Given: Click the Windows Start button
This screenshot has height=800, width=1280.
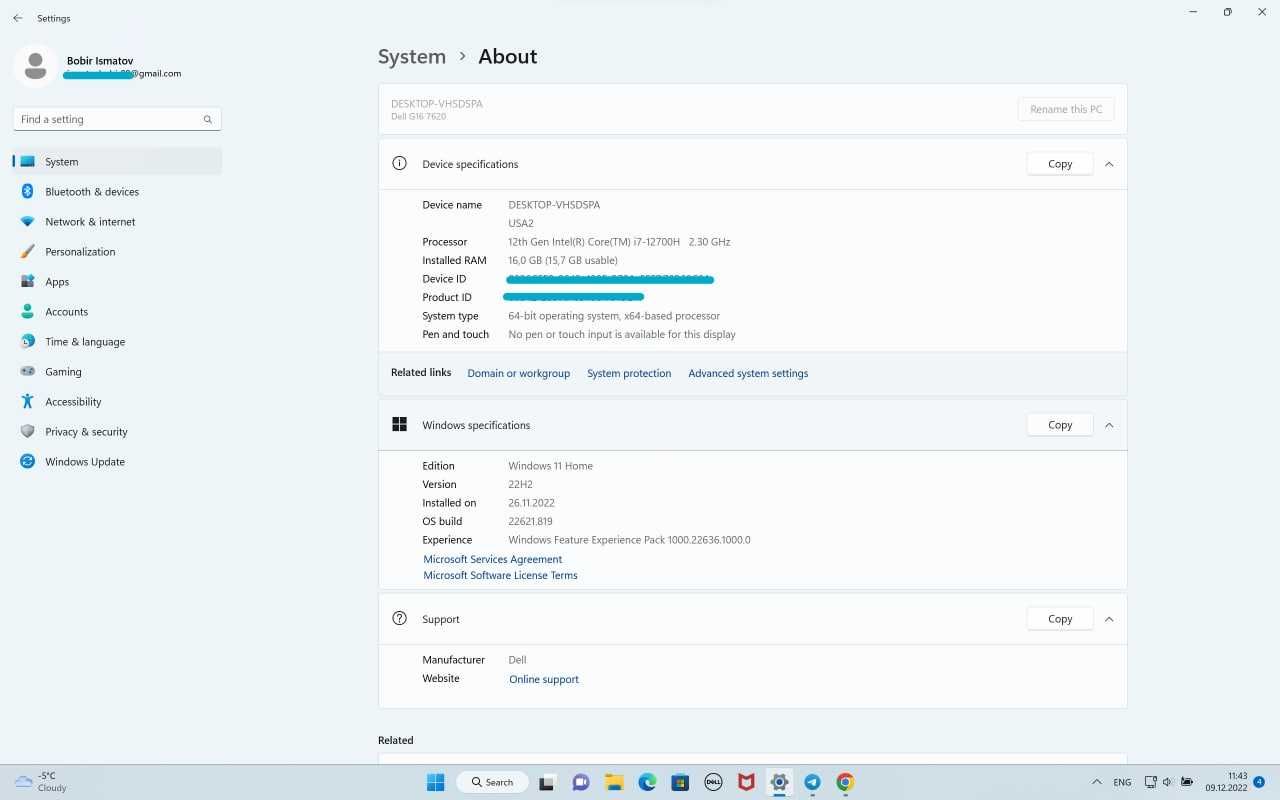Looking at the screenshot, I should tap(436, 782).
